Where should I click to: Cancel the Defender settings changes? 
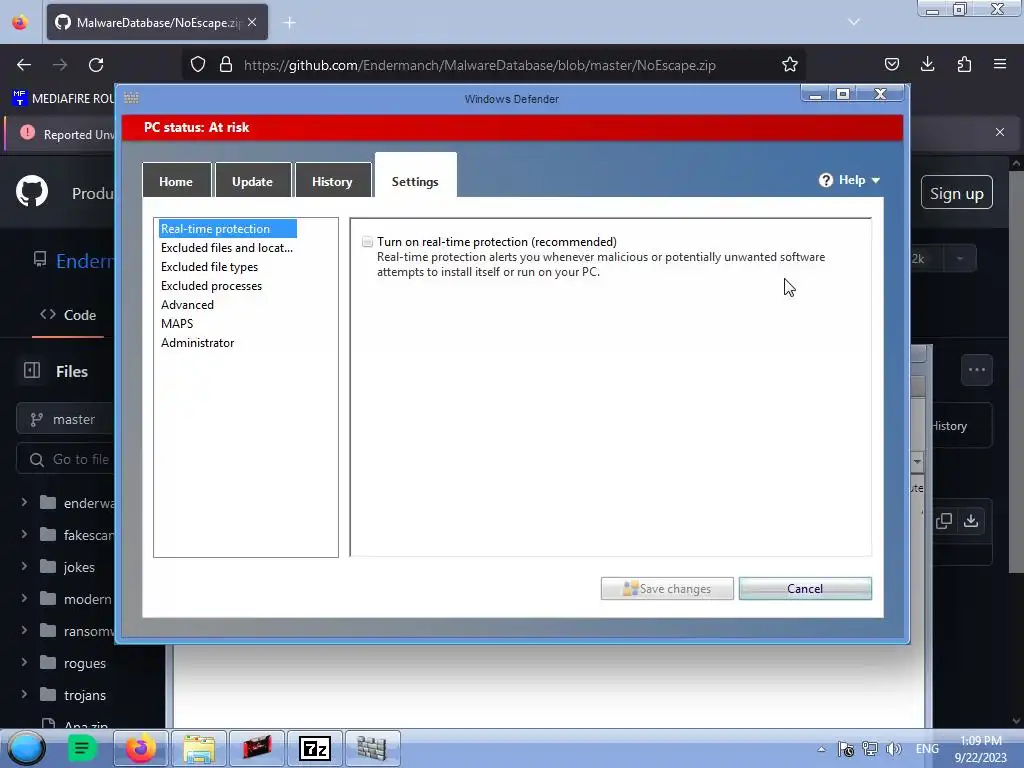coord(805,588)
